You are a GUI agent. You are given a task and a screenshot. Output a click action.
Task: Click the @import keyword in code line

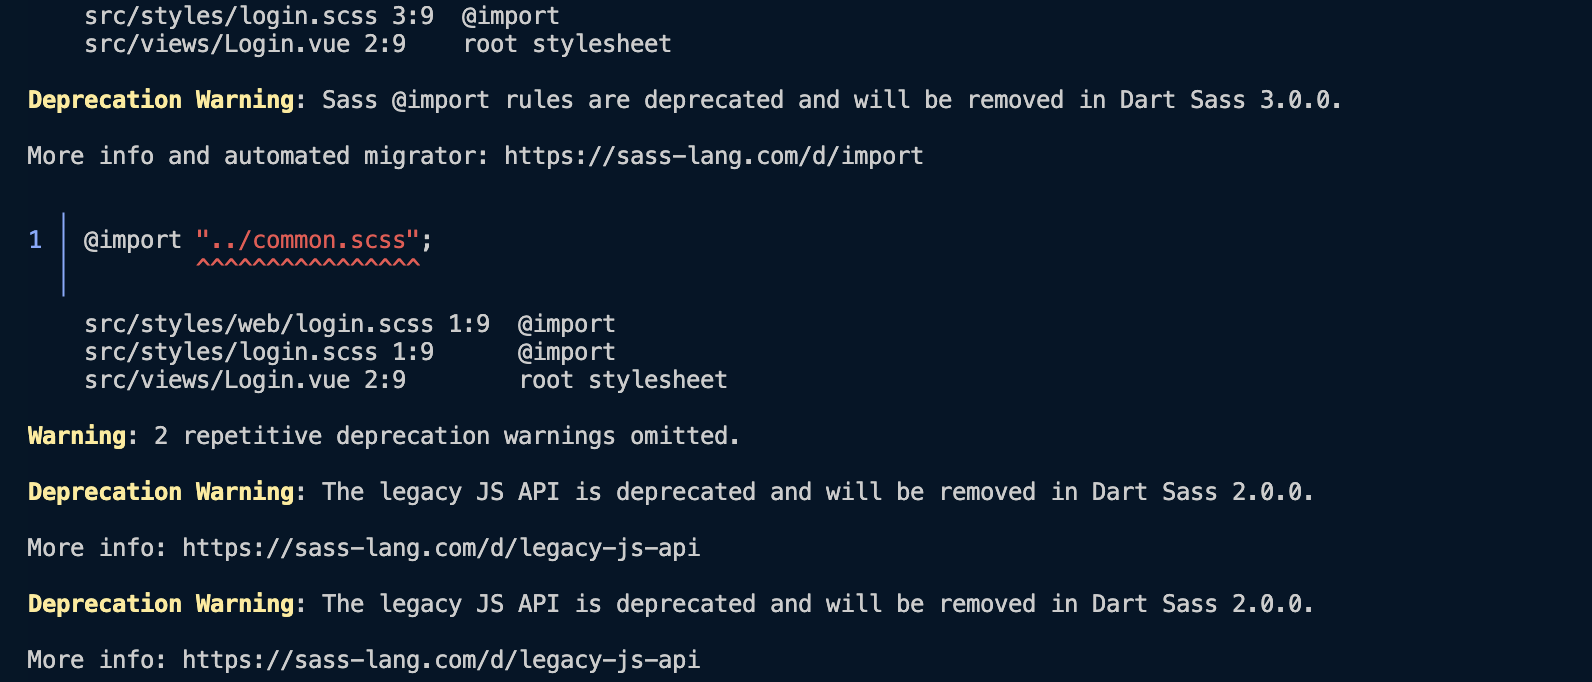click(x=133, y=240)
